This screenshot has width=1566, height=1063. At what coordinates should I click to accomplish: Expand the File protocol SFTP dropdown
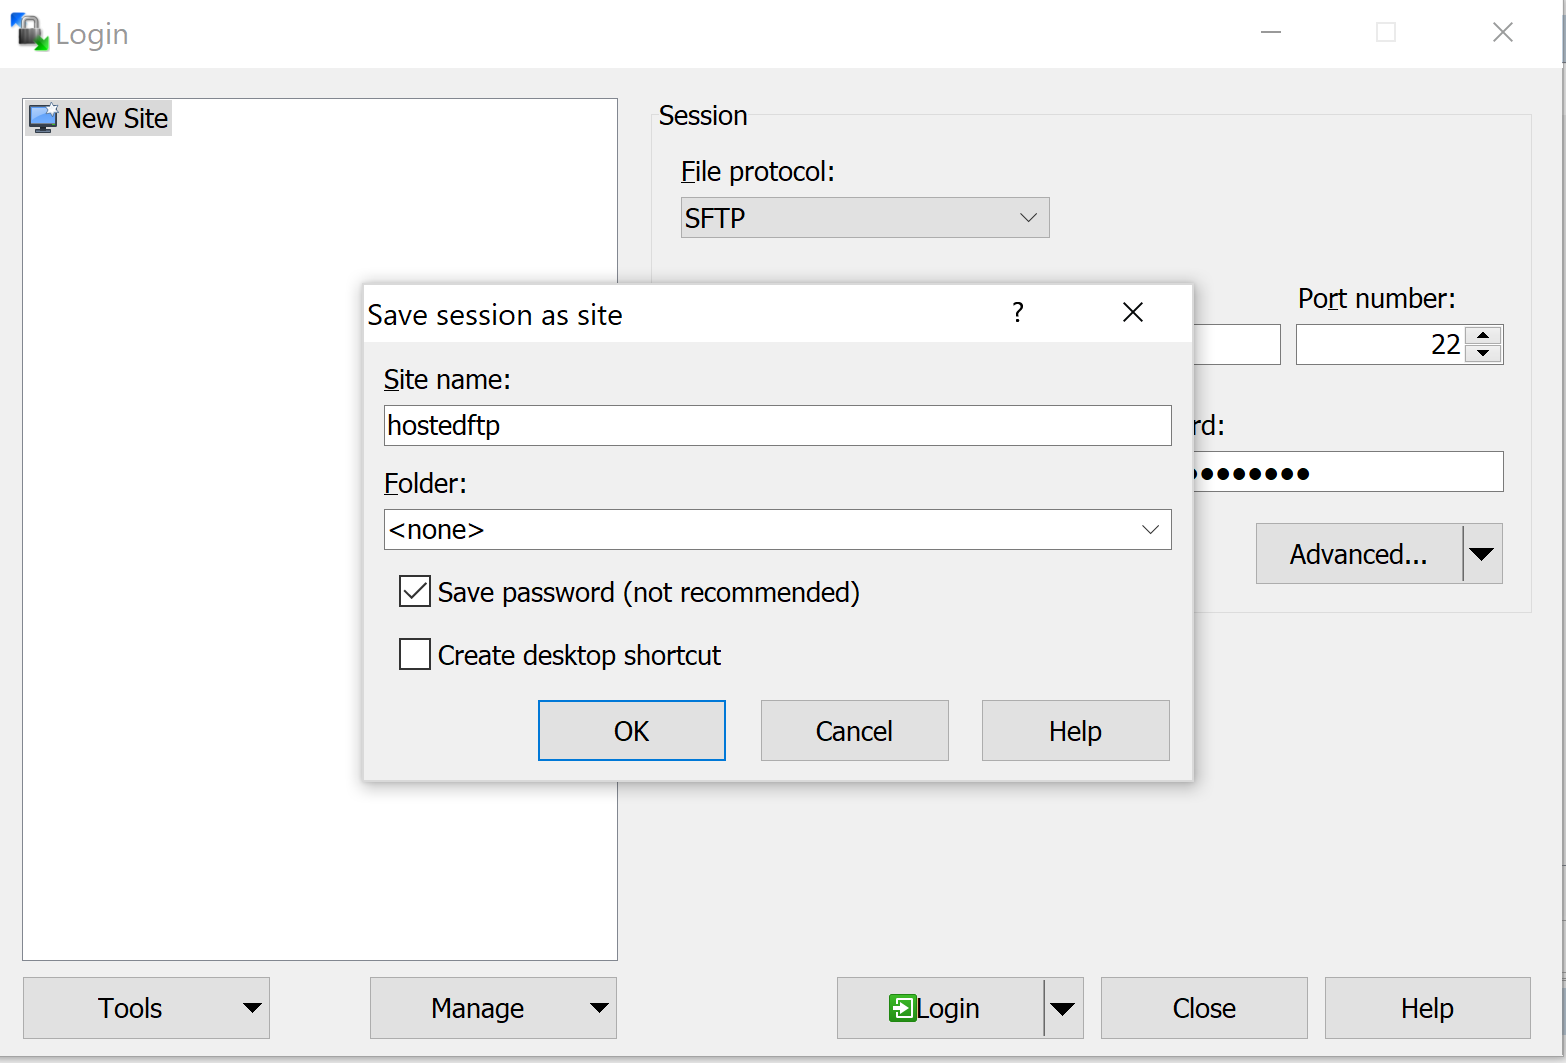[x=1027, y=218]
